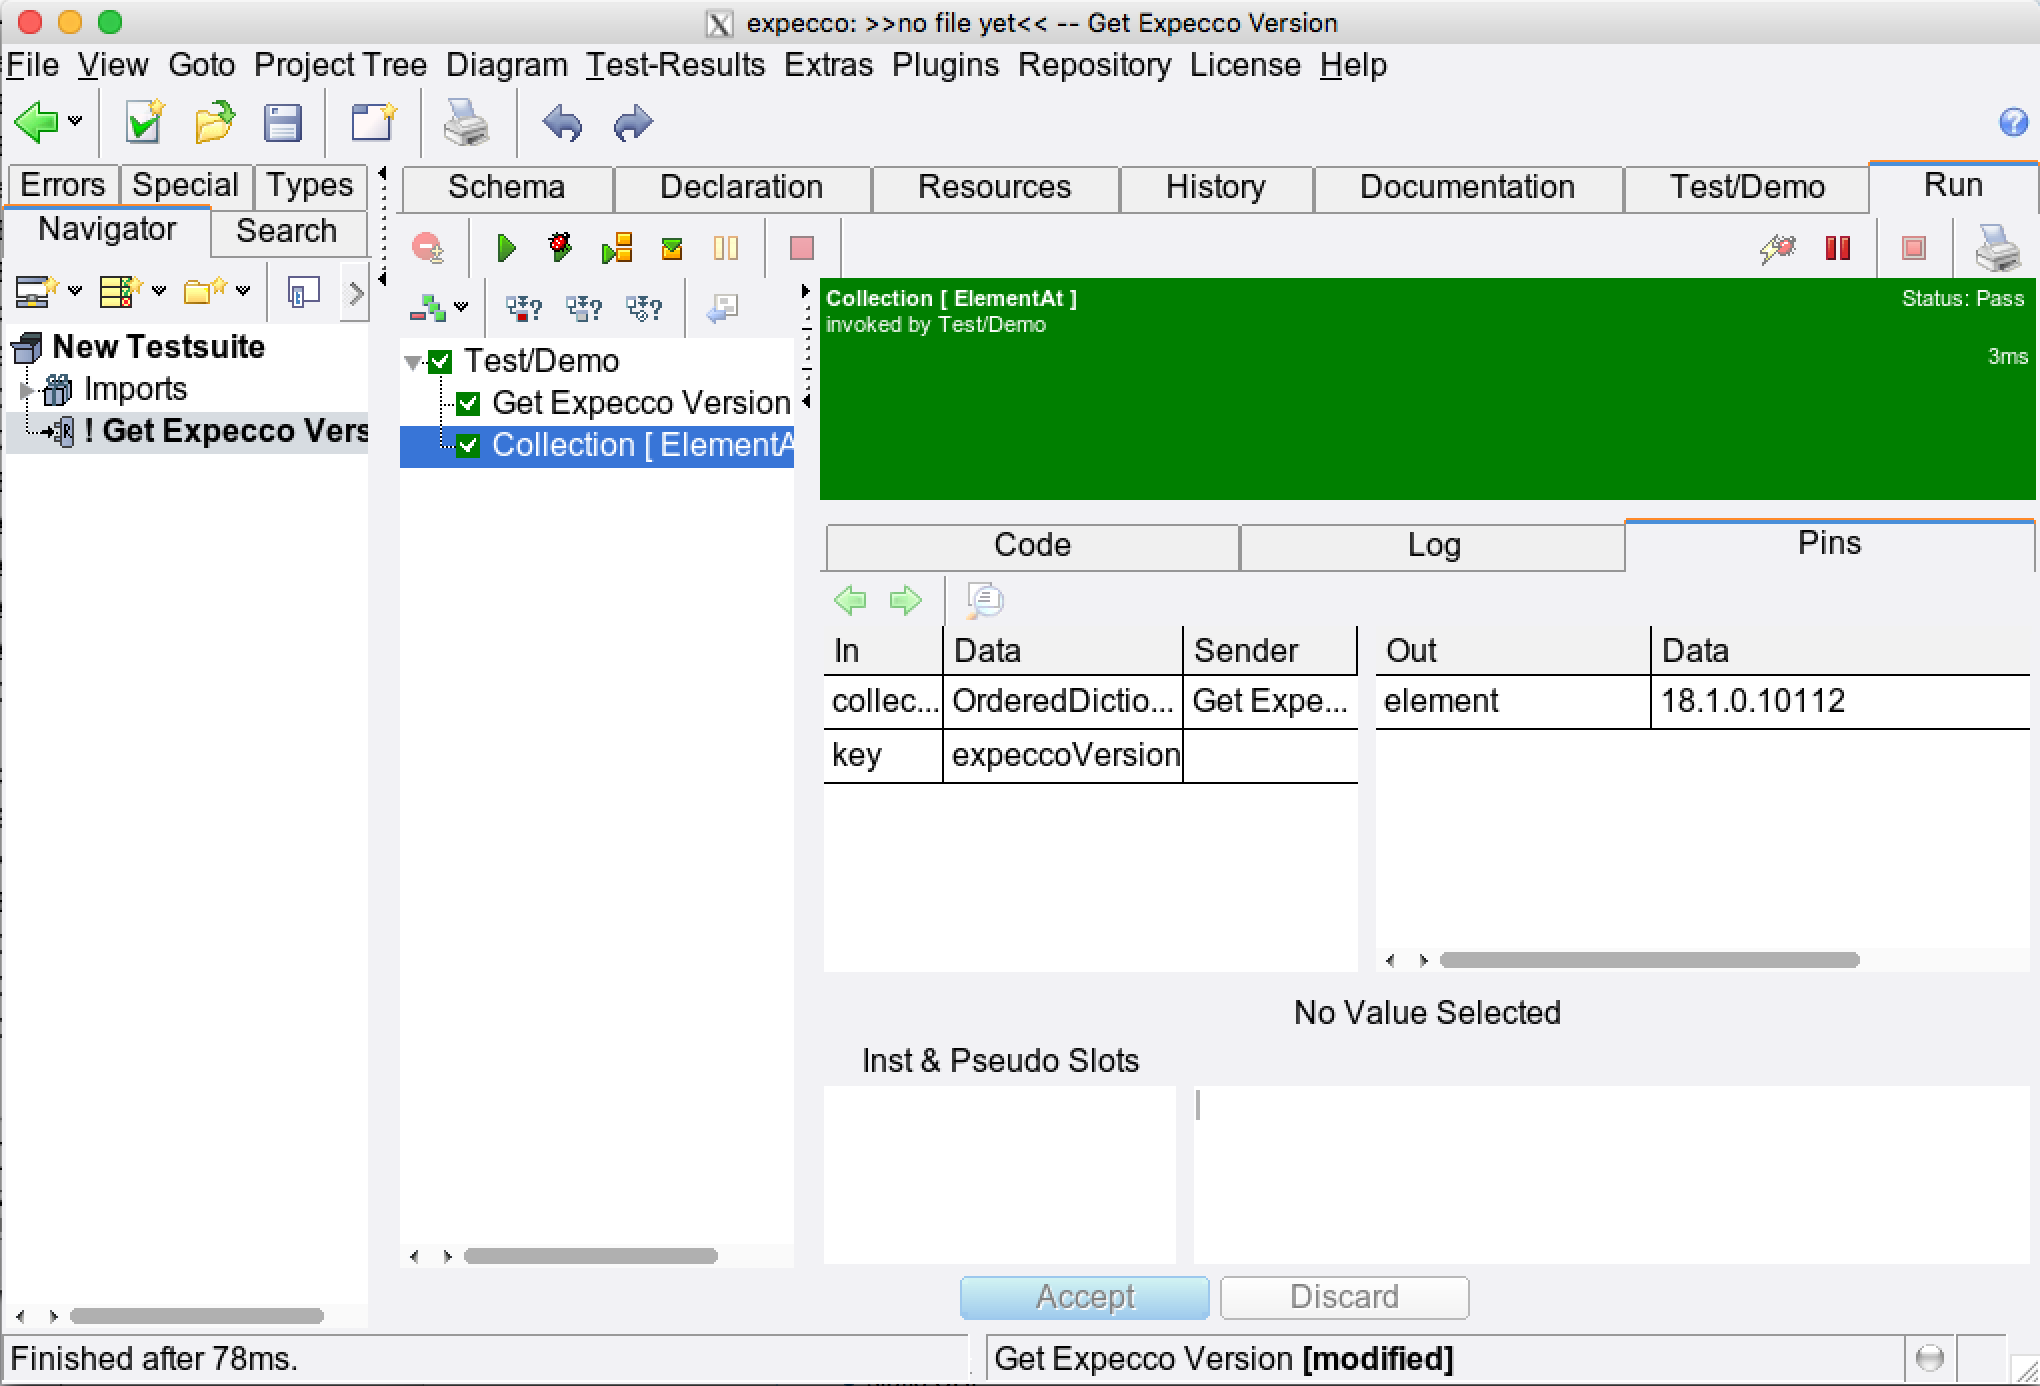Open the green back arrow dropdown

[76, 122]
